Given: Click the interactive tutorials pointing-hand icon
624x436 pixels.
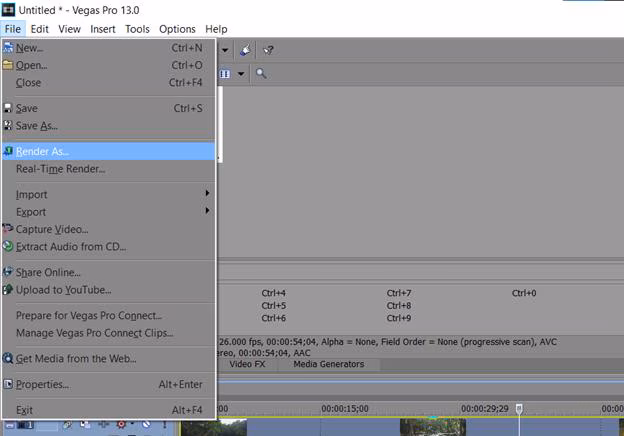Looking at the screenshot, I should 245,50.
